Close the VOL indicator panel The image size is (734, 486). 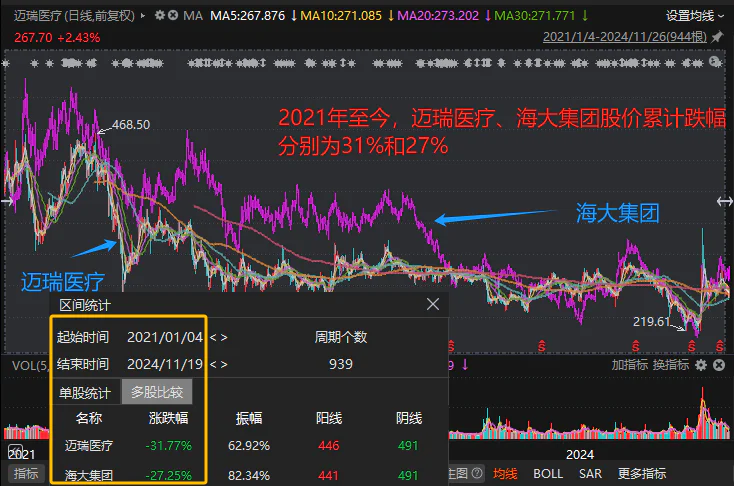tap(719, 366)
